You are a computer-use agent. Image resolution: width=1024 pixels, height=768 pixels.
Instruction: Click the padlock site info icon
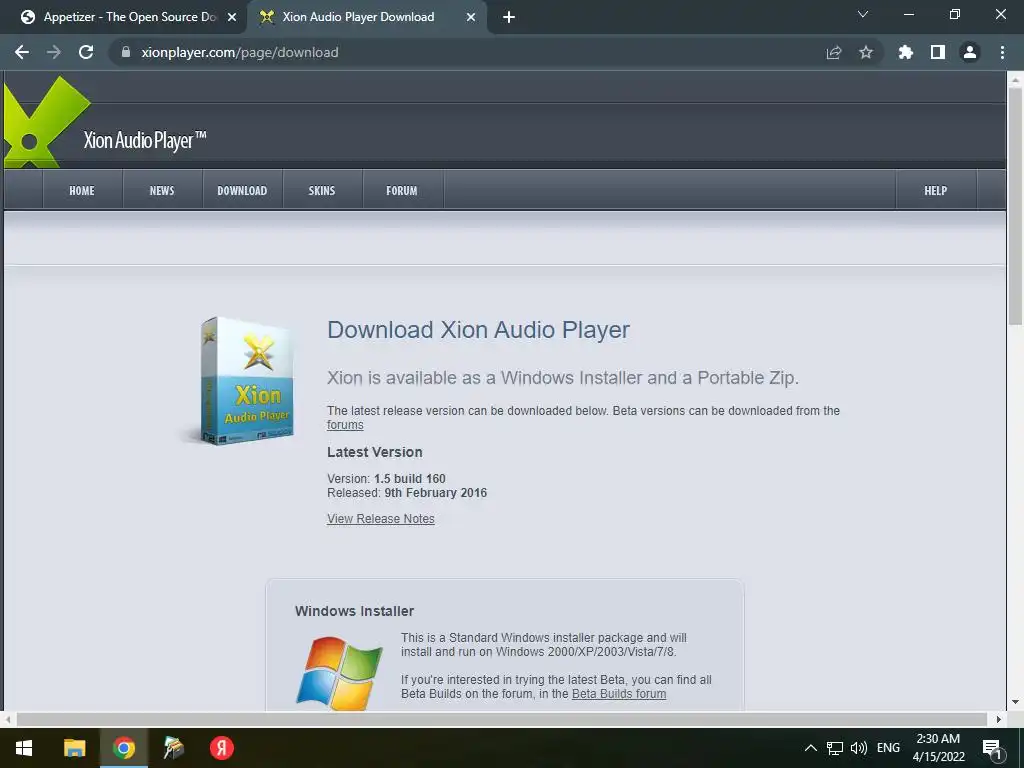point(126,52)
